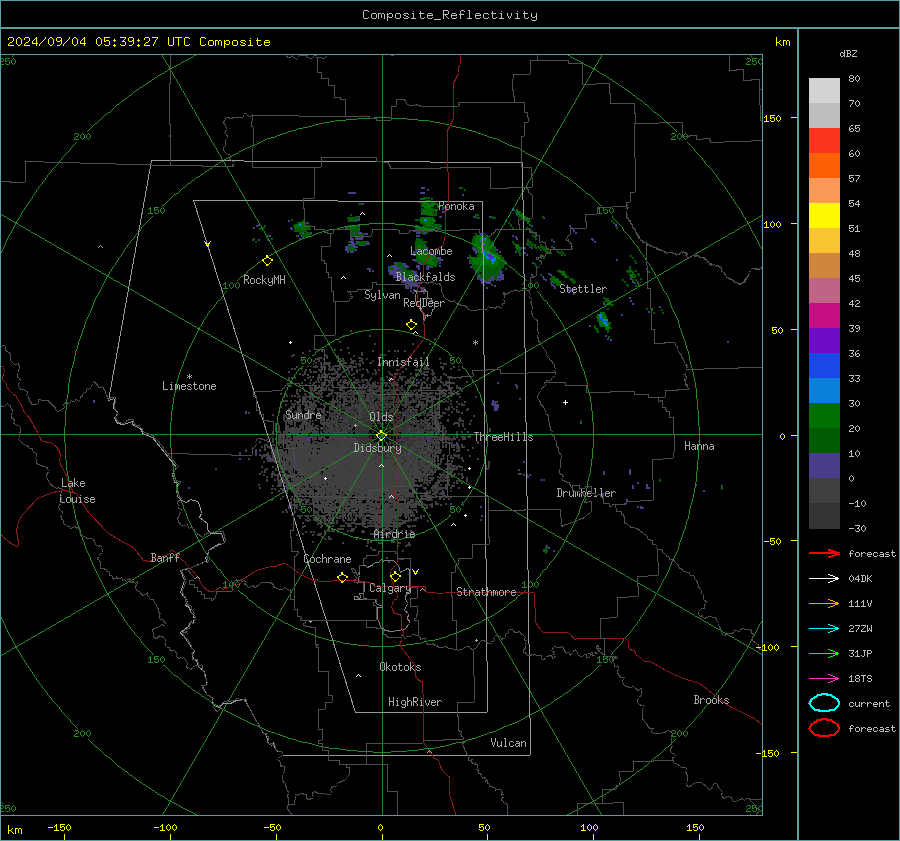Select the dark orange 57-60 dBZ swatch
900x841 pixels.
(824, 166)
